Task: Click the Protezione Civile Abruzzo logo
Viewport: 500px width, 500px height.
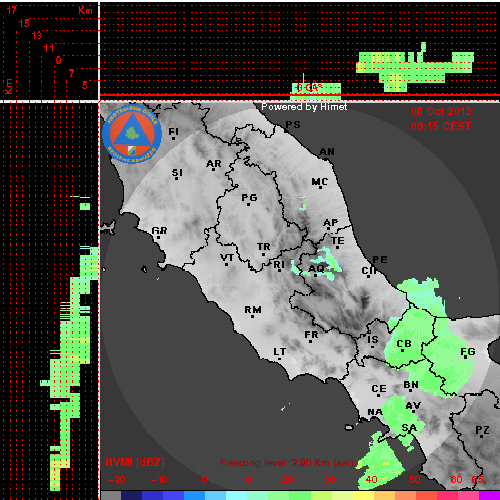Action: pos(132,134)
